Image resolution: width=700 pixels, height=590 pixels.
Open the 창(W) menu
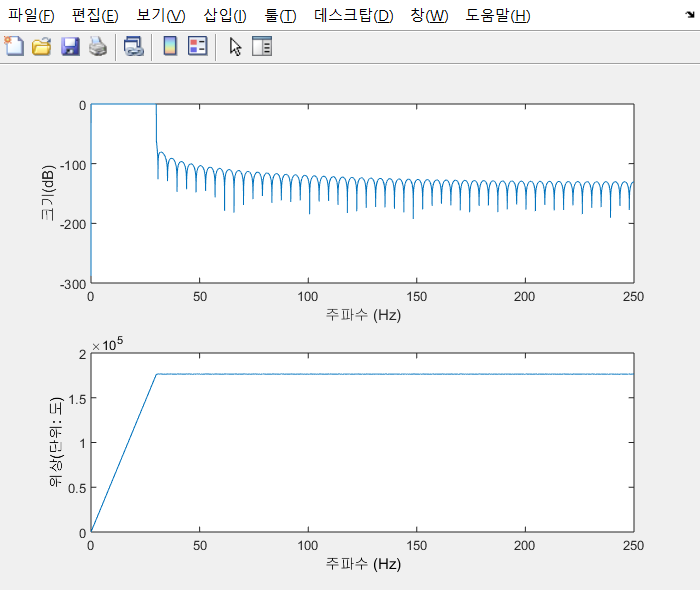tap(429, 16)
